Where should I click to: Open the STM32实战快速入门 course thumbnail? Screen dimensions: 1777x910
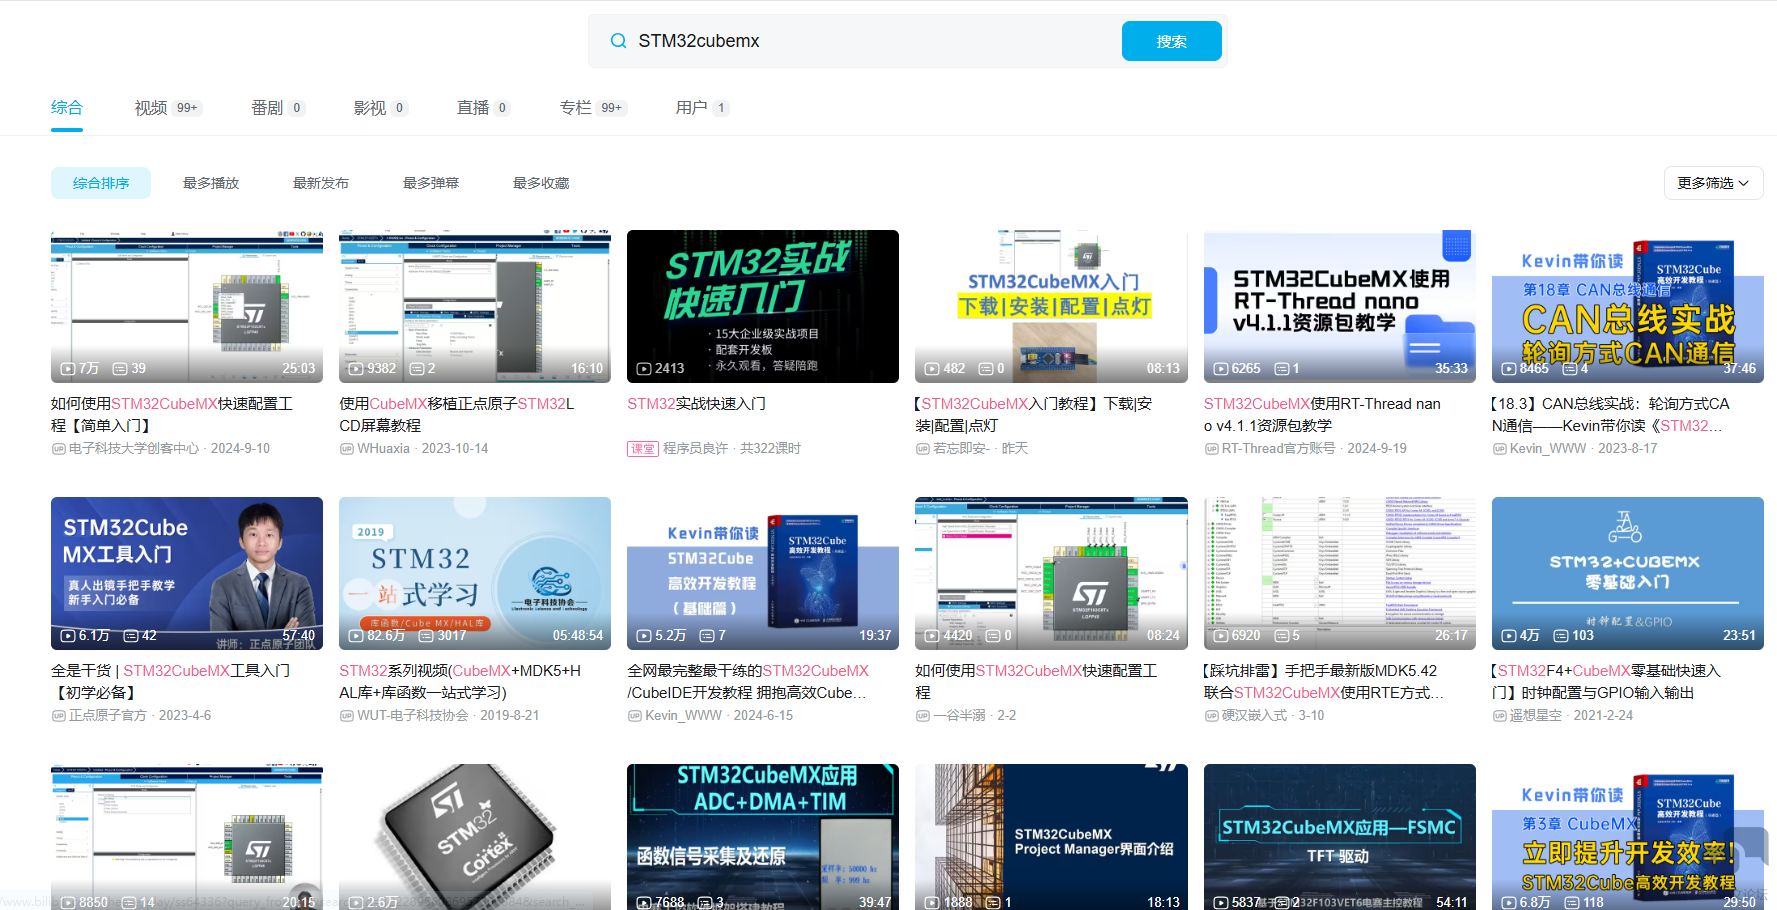763,306
